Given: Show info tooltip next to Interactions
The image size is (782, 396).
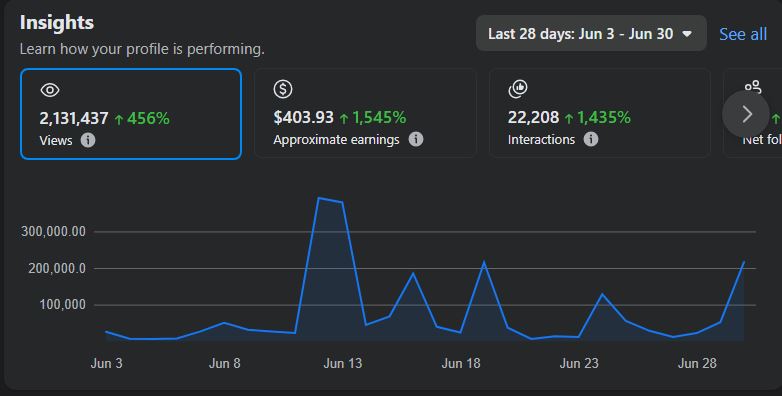Looking at the screenshot, I should pyautogui.click(x=591, y=139).
